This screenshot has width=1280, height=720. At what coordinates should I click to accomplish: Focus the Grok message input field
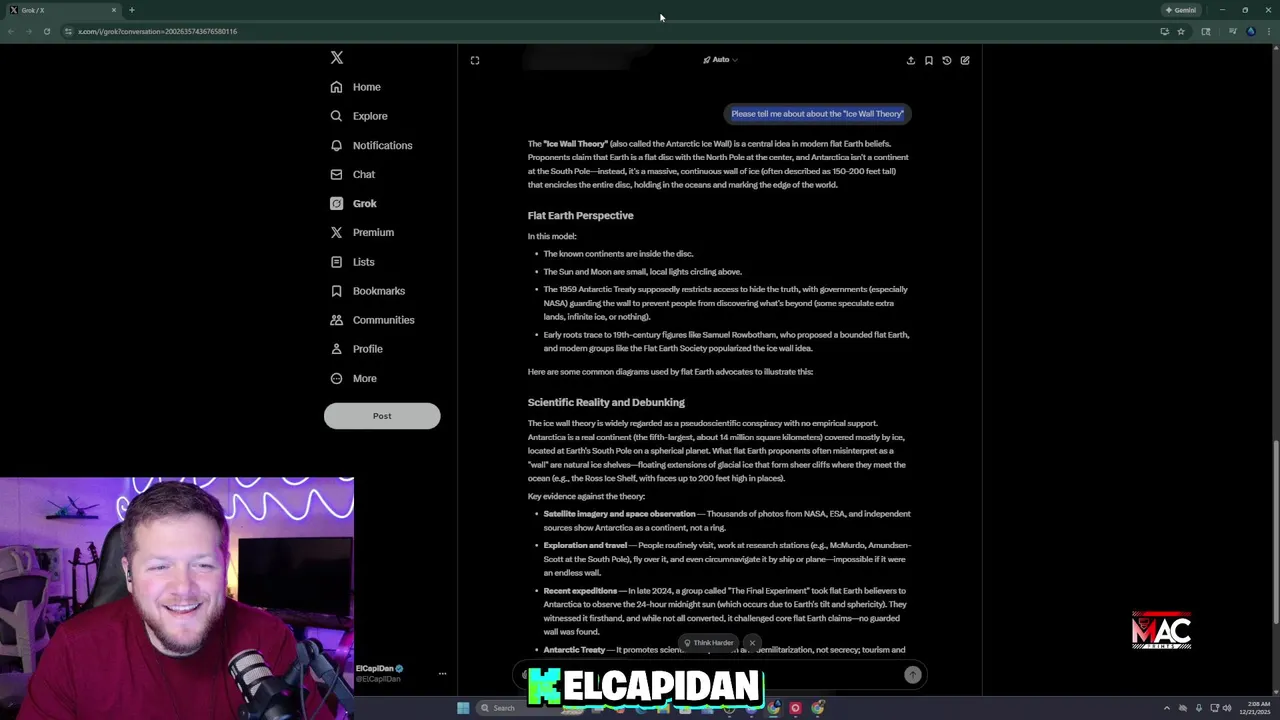[x=720, y=675]
